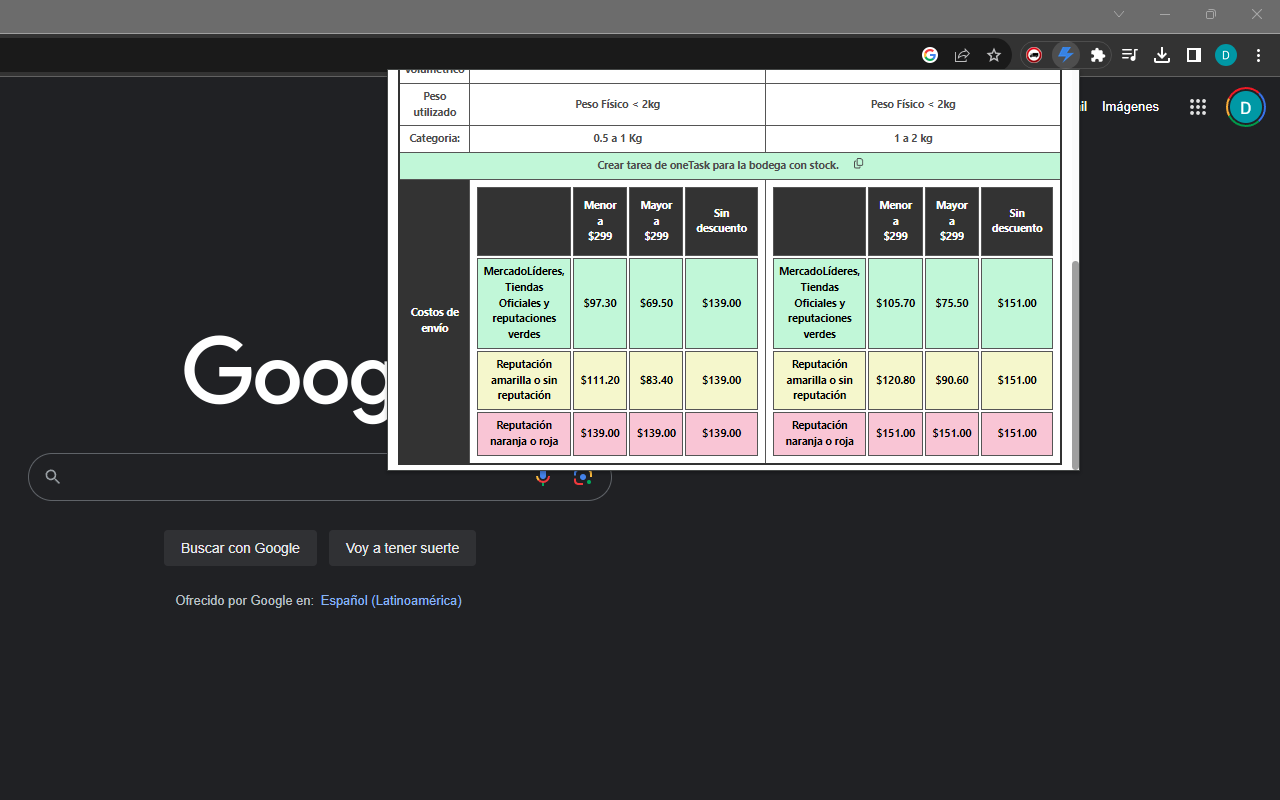The height and width of the screenshot is (800, 1280).
Task: Open the media controls playlist icon
Action: coord(1130,55)
